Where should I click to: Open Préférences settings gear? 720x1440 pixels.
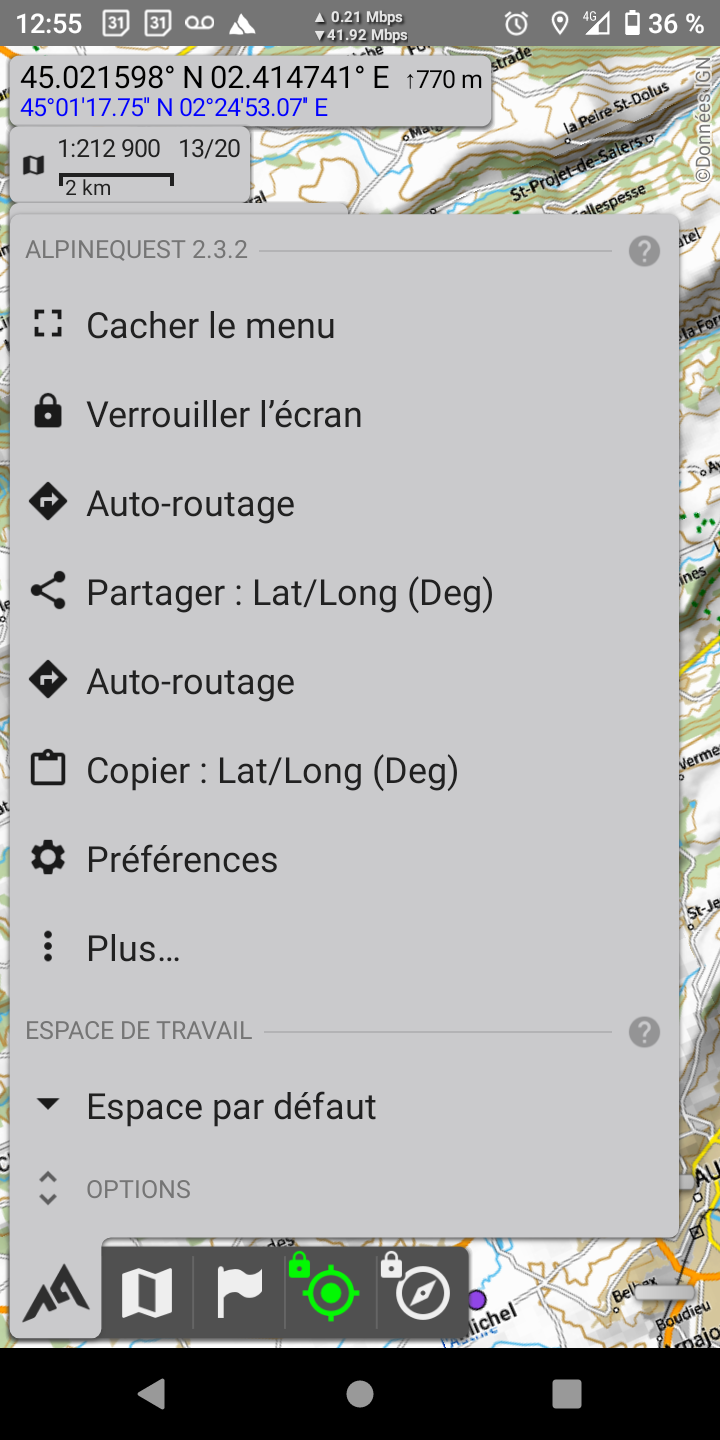pyautogui.click(x=182, y=859)
